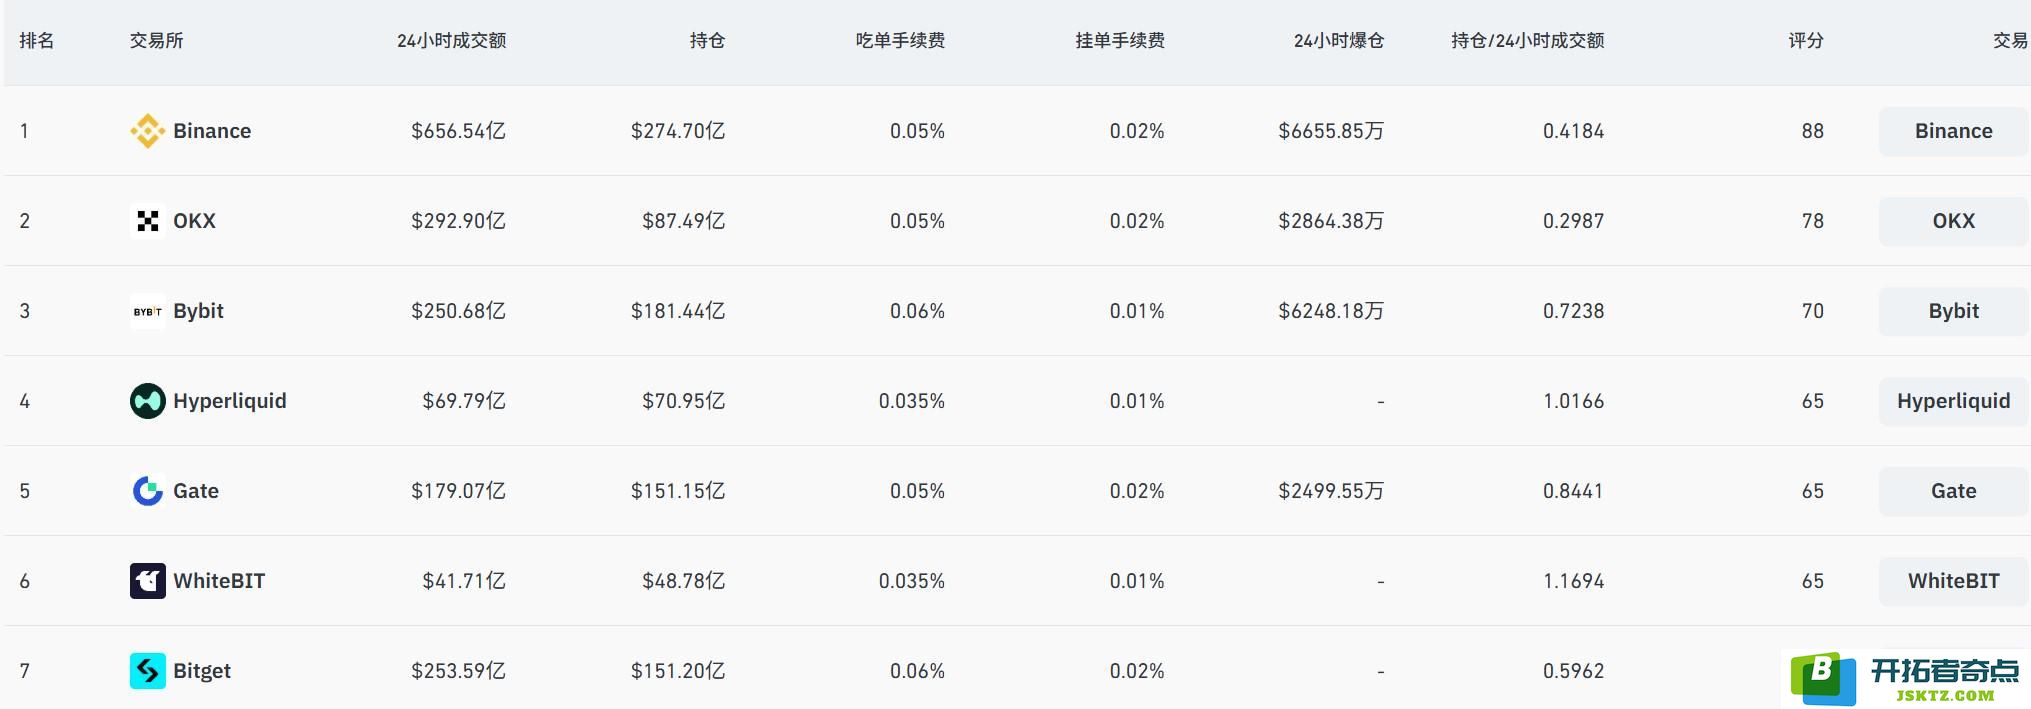The height and width of the screenshot is (709, 2031).
Task: Select the Bybit exchange name
Action: point(198,311)
